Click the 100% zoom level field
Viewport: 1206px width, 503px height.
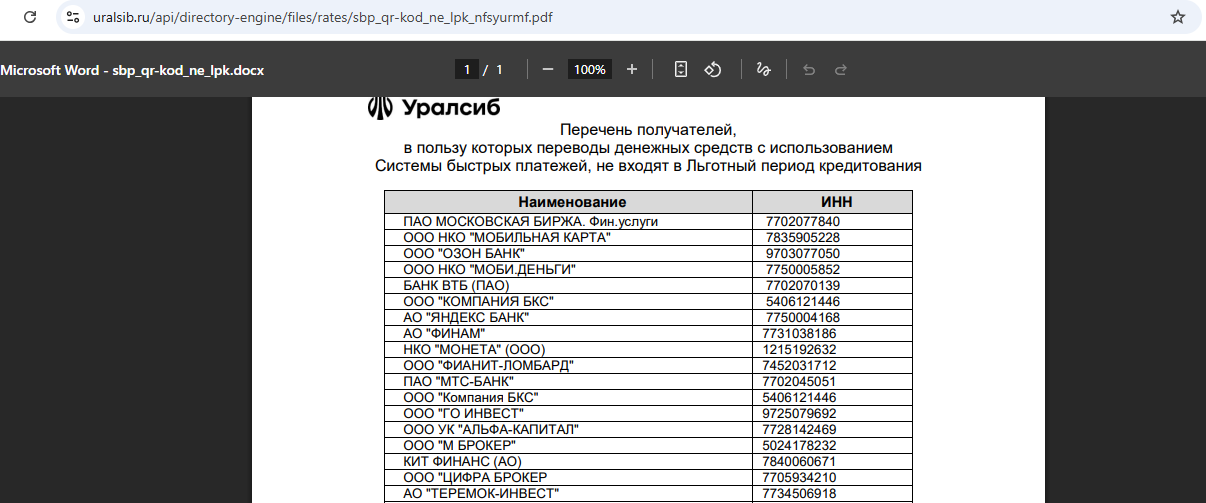pos(590,70)
